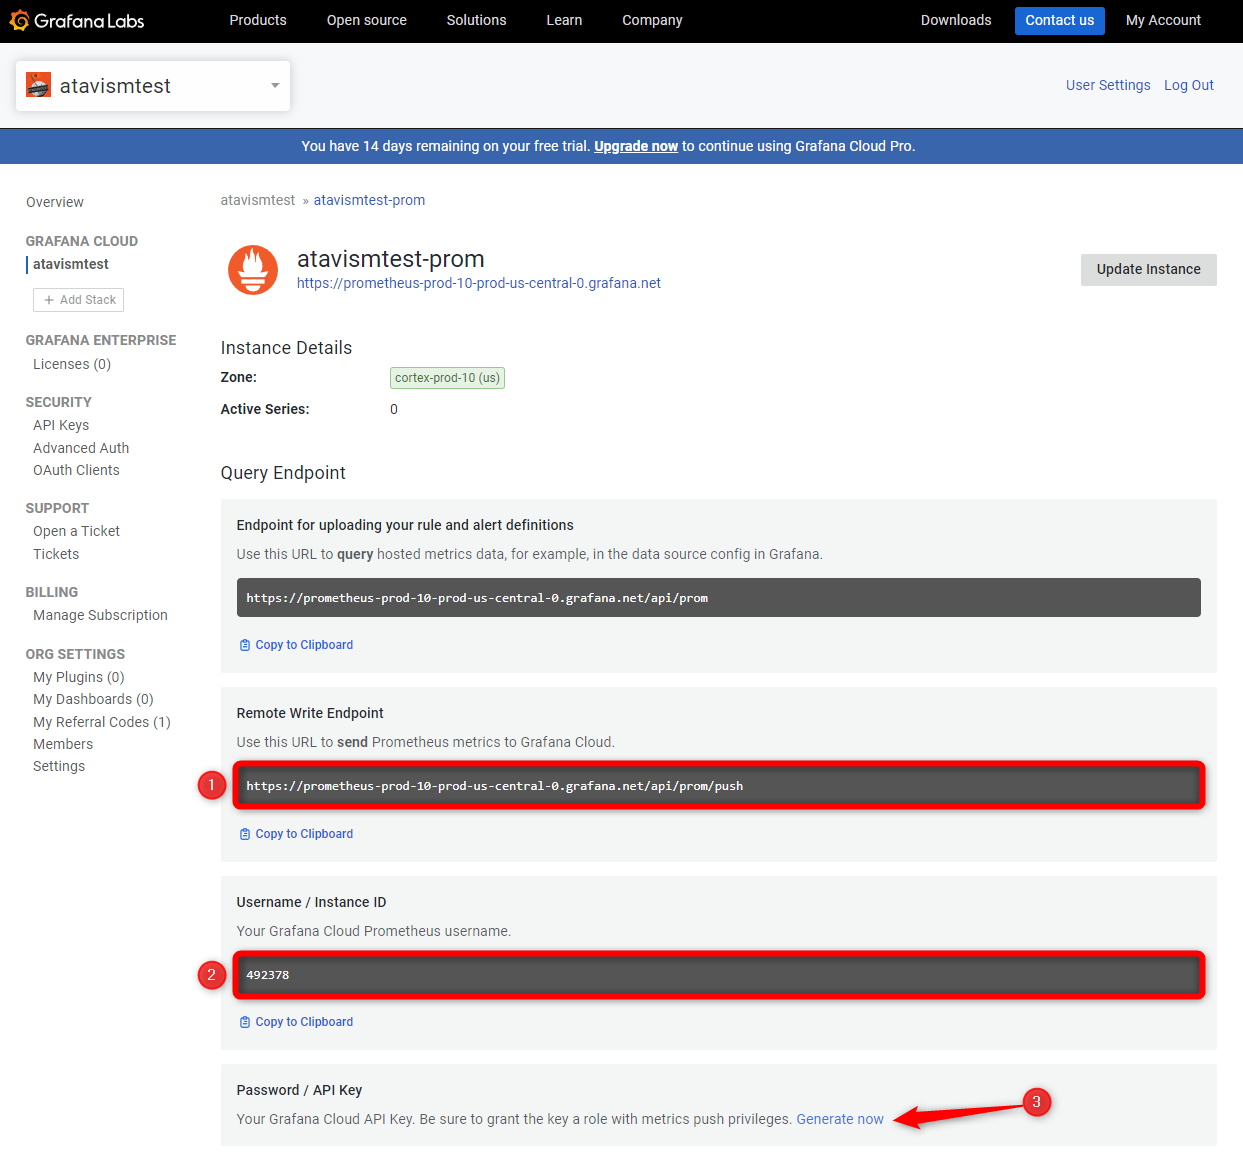
Task: Open the Products menu
Action: (x=258, y=20)
